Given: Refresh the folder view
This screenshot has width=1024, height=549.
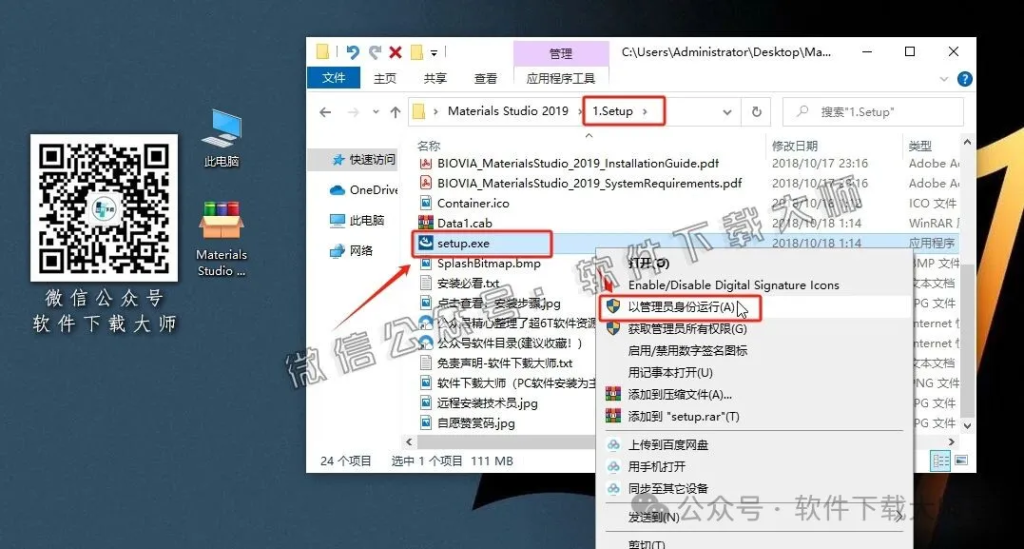Looking at the screenshot, I should (x=756, y=112).
